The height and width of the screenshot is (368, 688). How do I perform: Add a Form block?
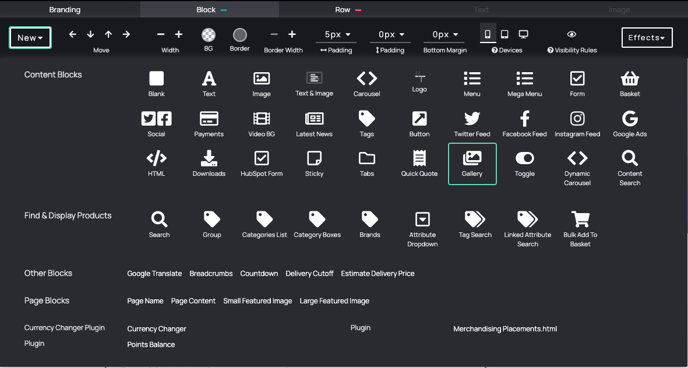click(x=577, y=84)
